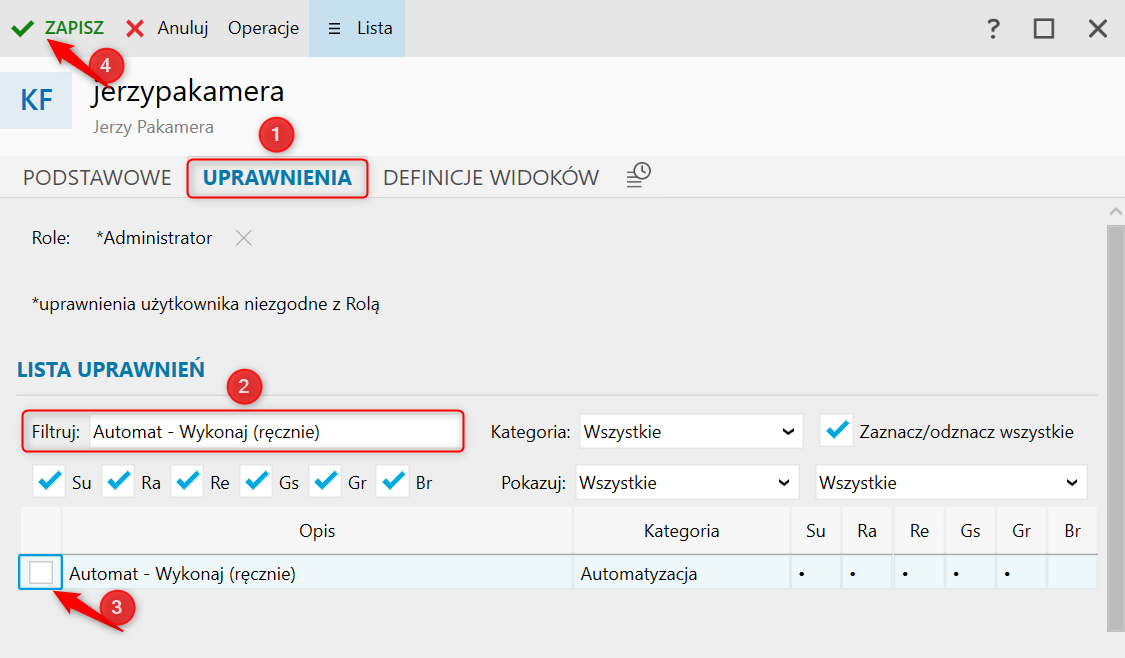1125x658 pixels.
Task: Click the Gs column header
Action: pos(970,531)
